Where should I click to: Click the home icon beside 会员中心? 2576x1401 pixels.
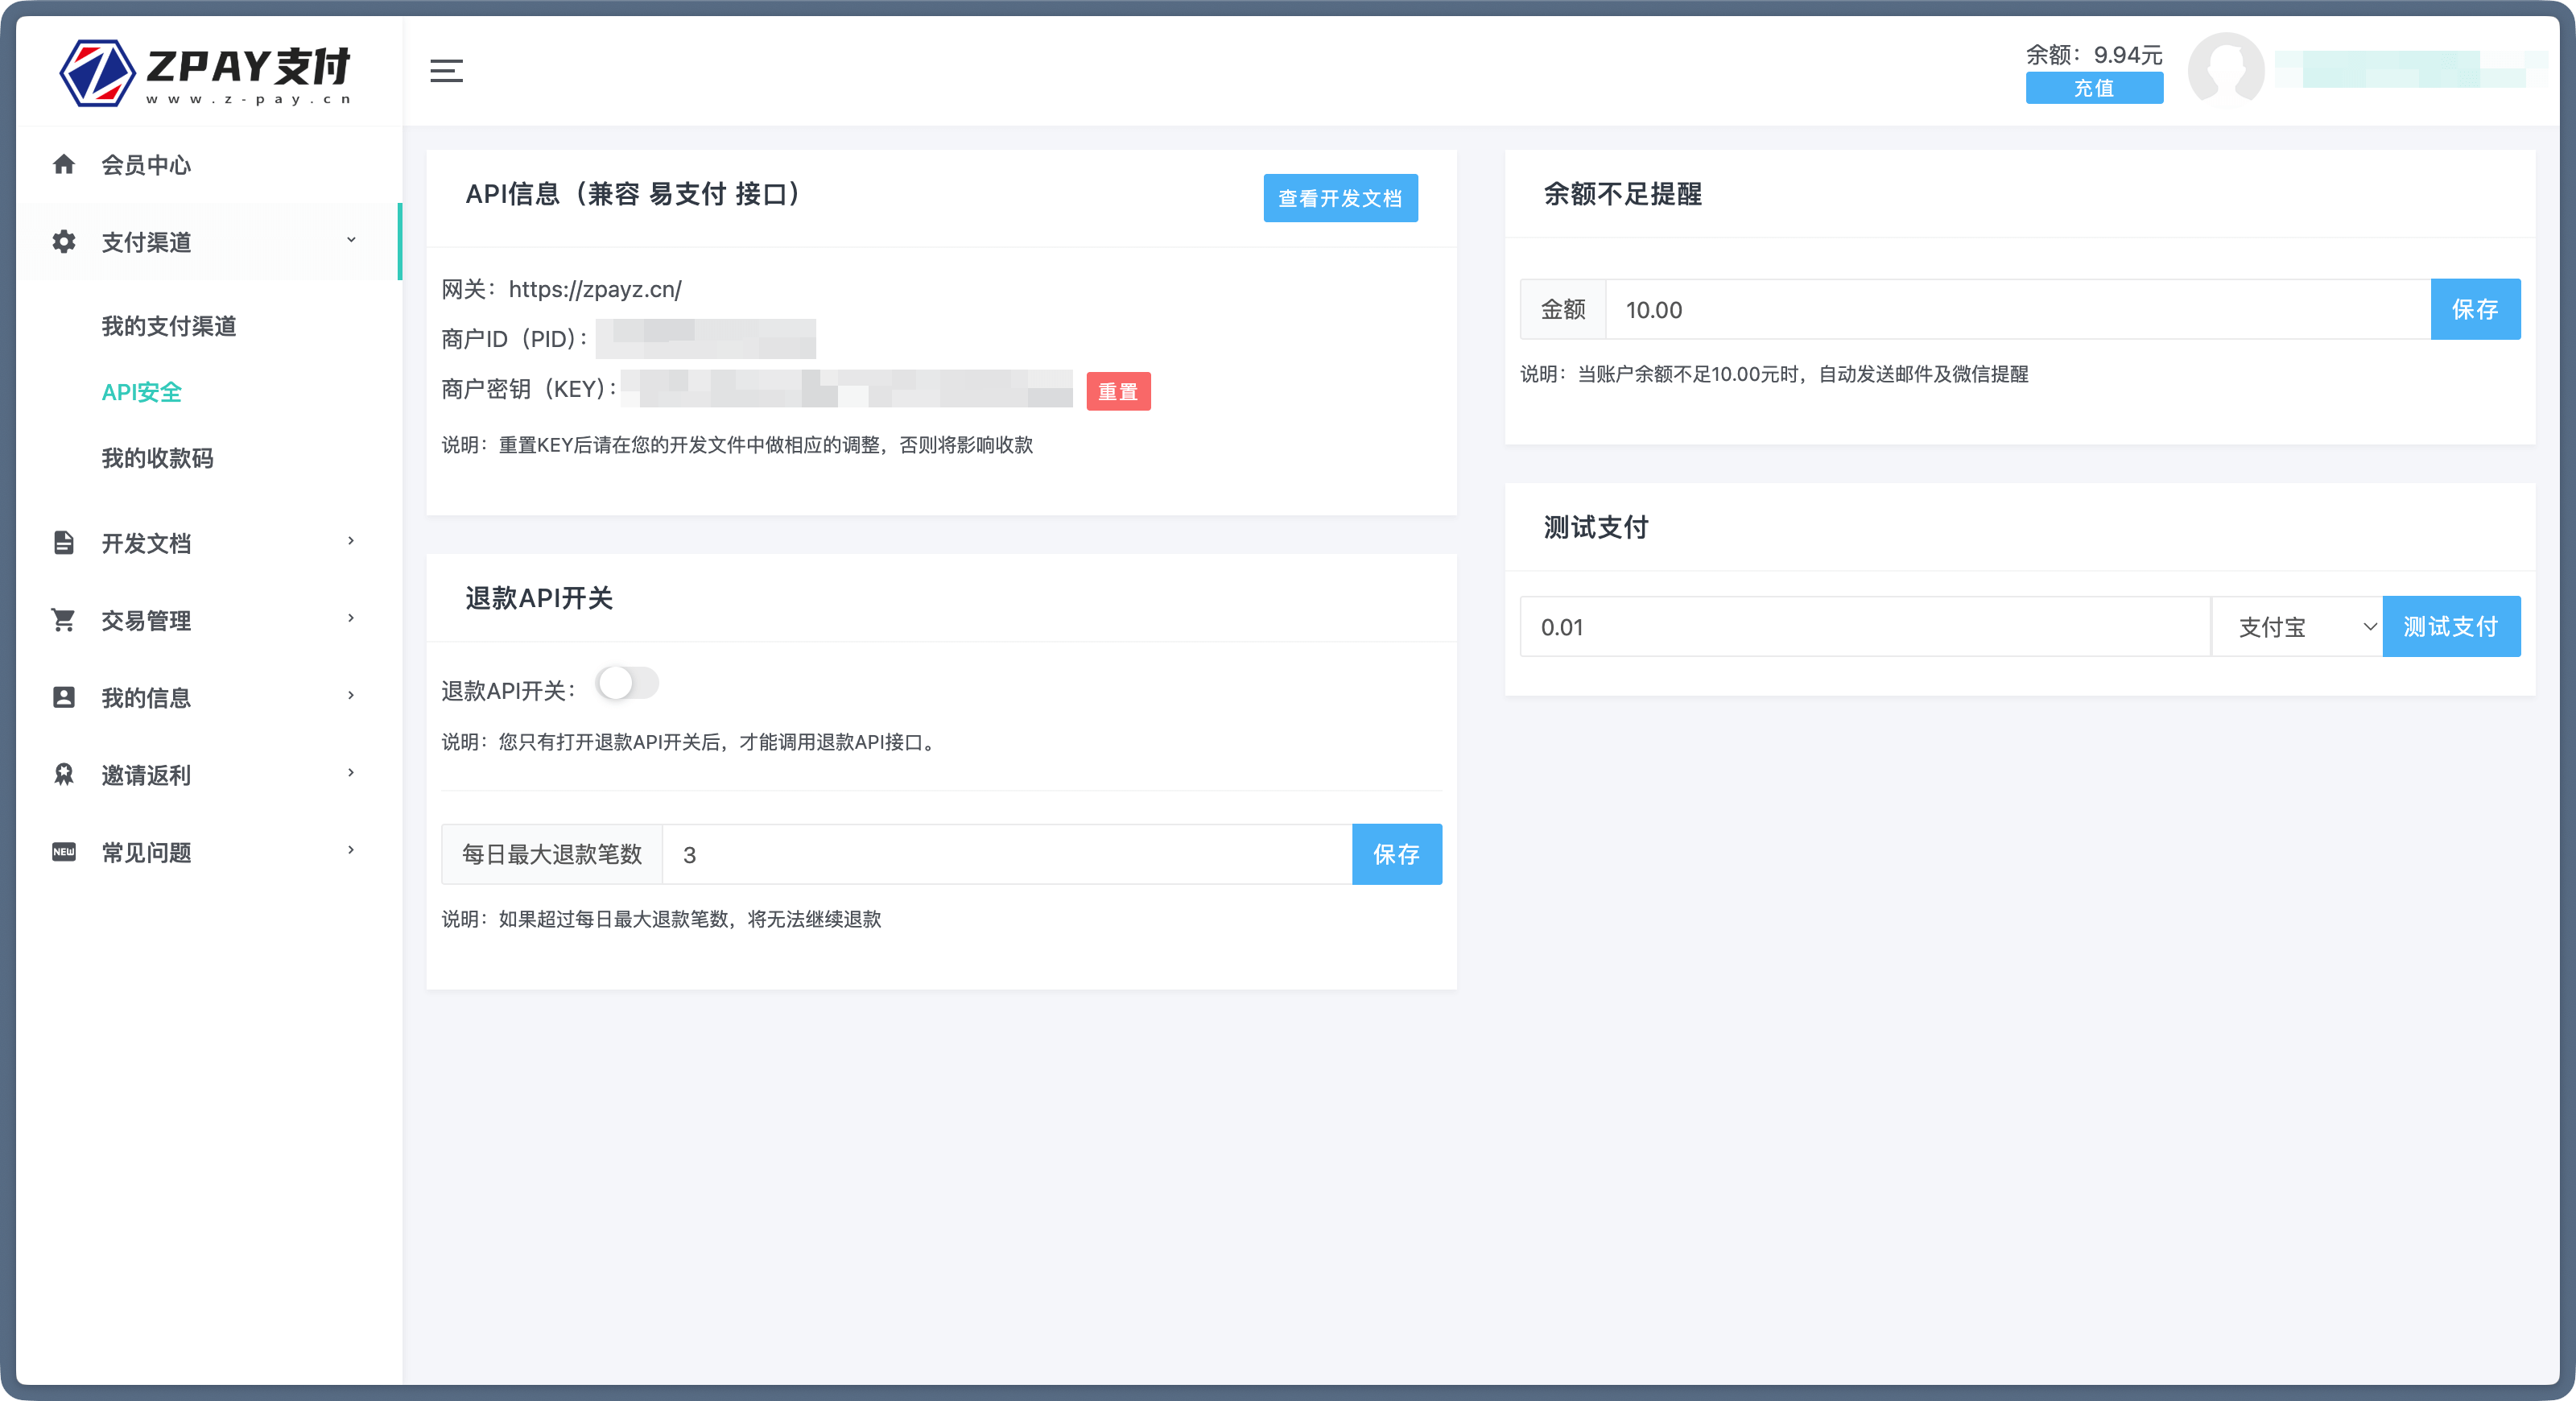click(x=64, y=164)
